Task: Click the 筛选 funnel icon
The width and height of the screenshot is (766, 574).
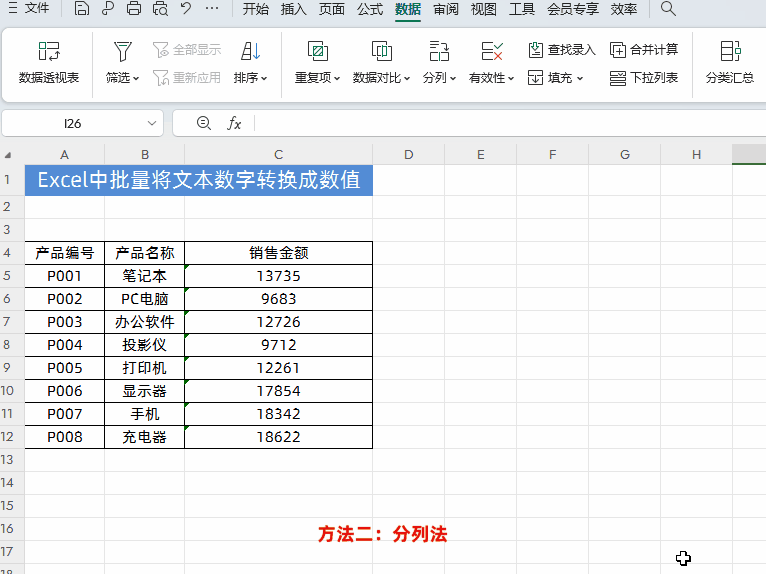Action: [x=123, y=51]
